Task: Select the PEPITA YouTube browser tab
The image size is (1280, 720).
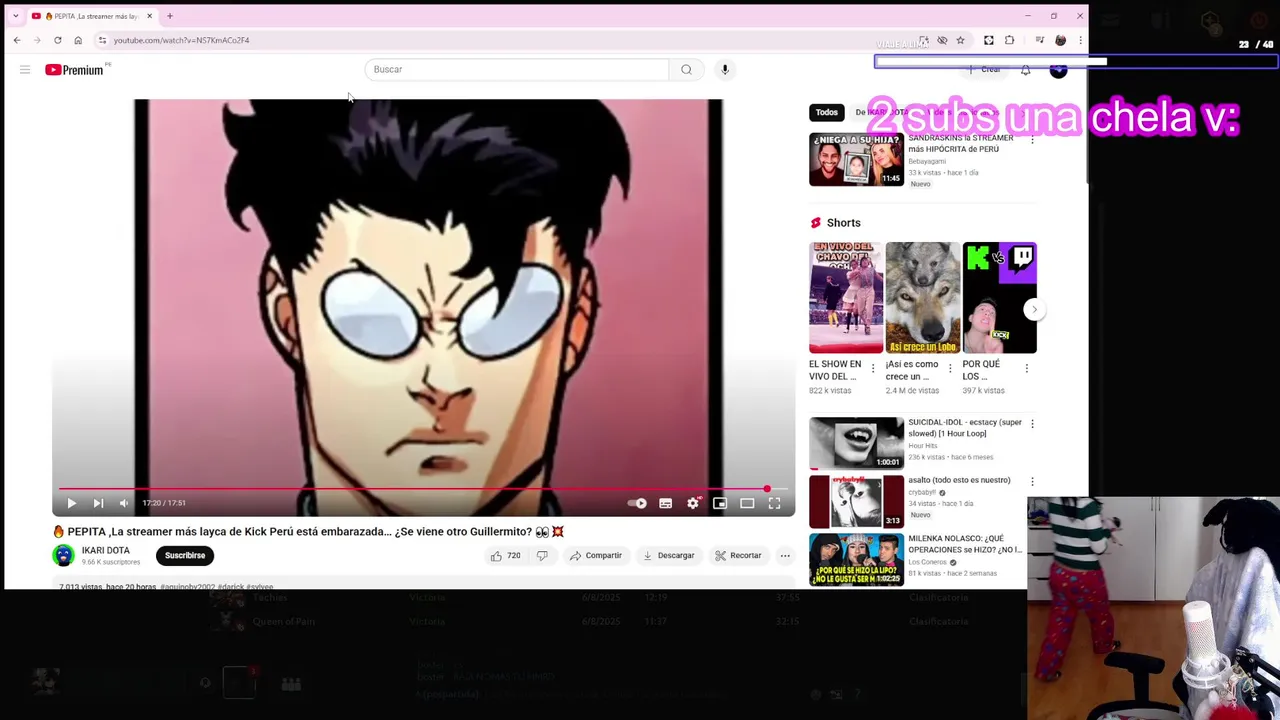Action: click(x=91, y=16)
